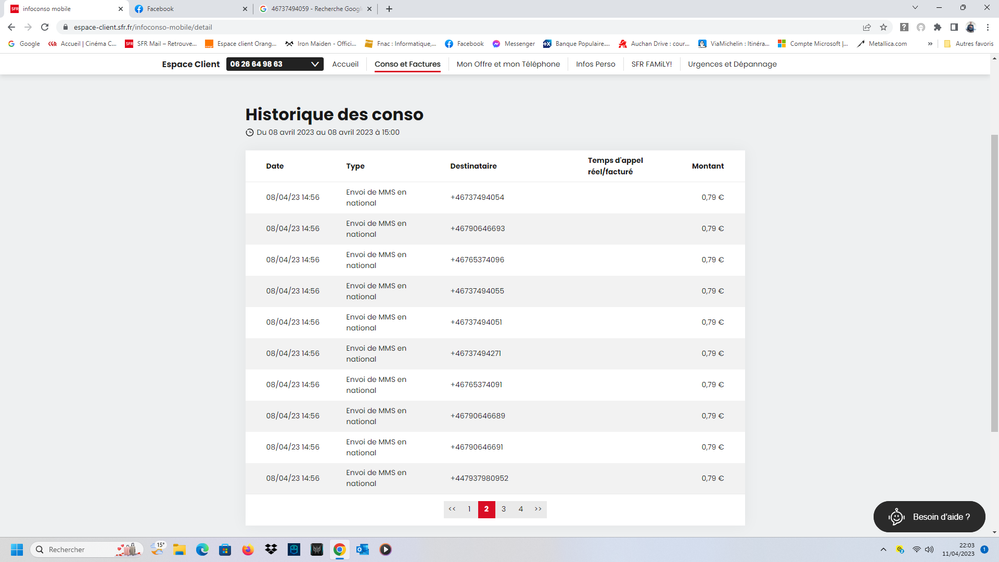Open the Mon Offre et mon Téléphone menu

point(508,64)
